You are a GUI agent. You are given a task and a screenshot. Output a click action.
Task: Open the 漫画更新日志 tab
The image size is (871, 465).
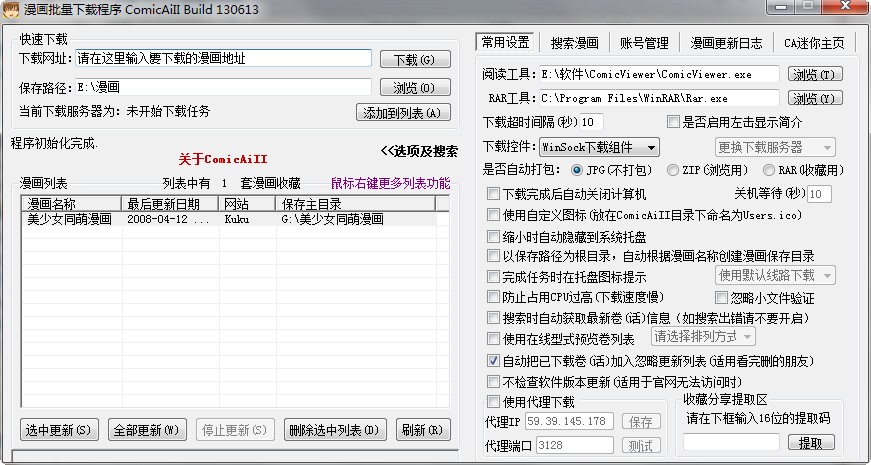[x=728, y=43]
